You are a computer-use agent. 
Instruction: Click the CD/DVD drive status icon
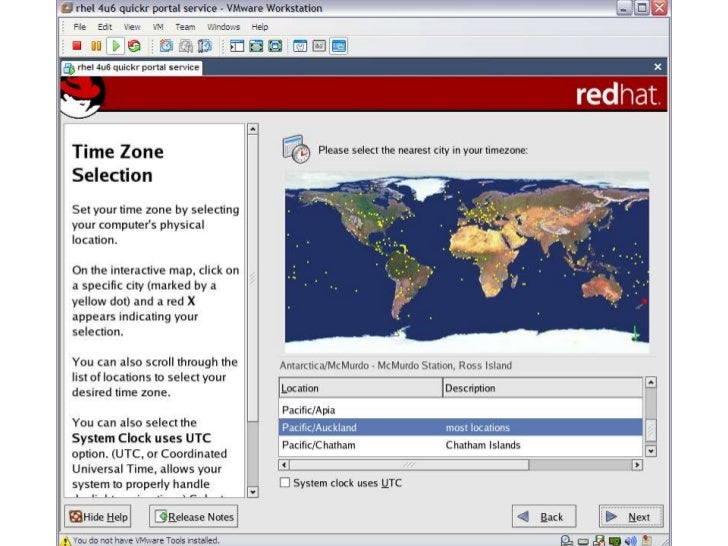pyautogui.click(x=566, y=541)
